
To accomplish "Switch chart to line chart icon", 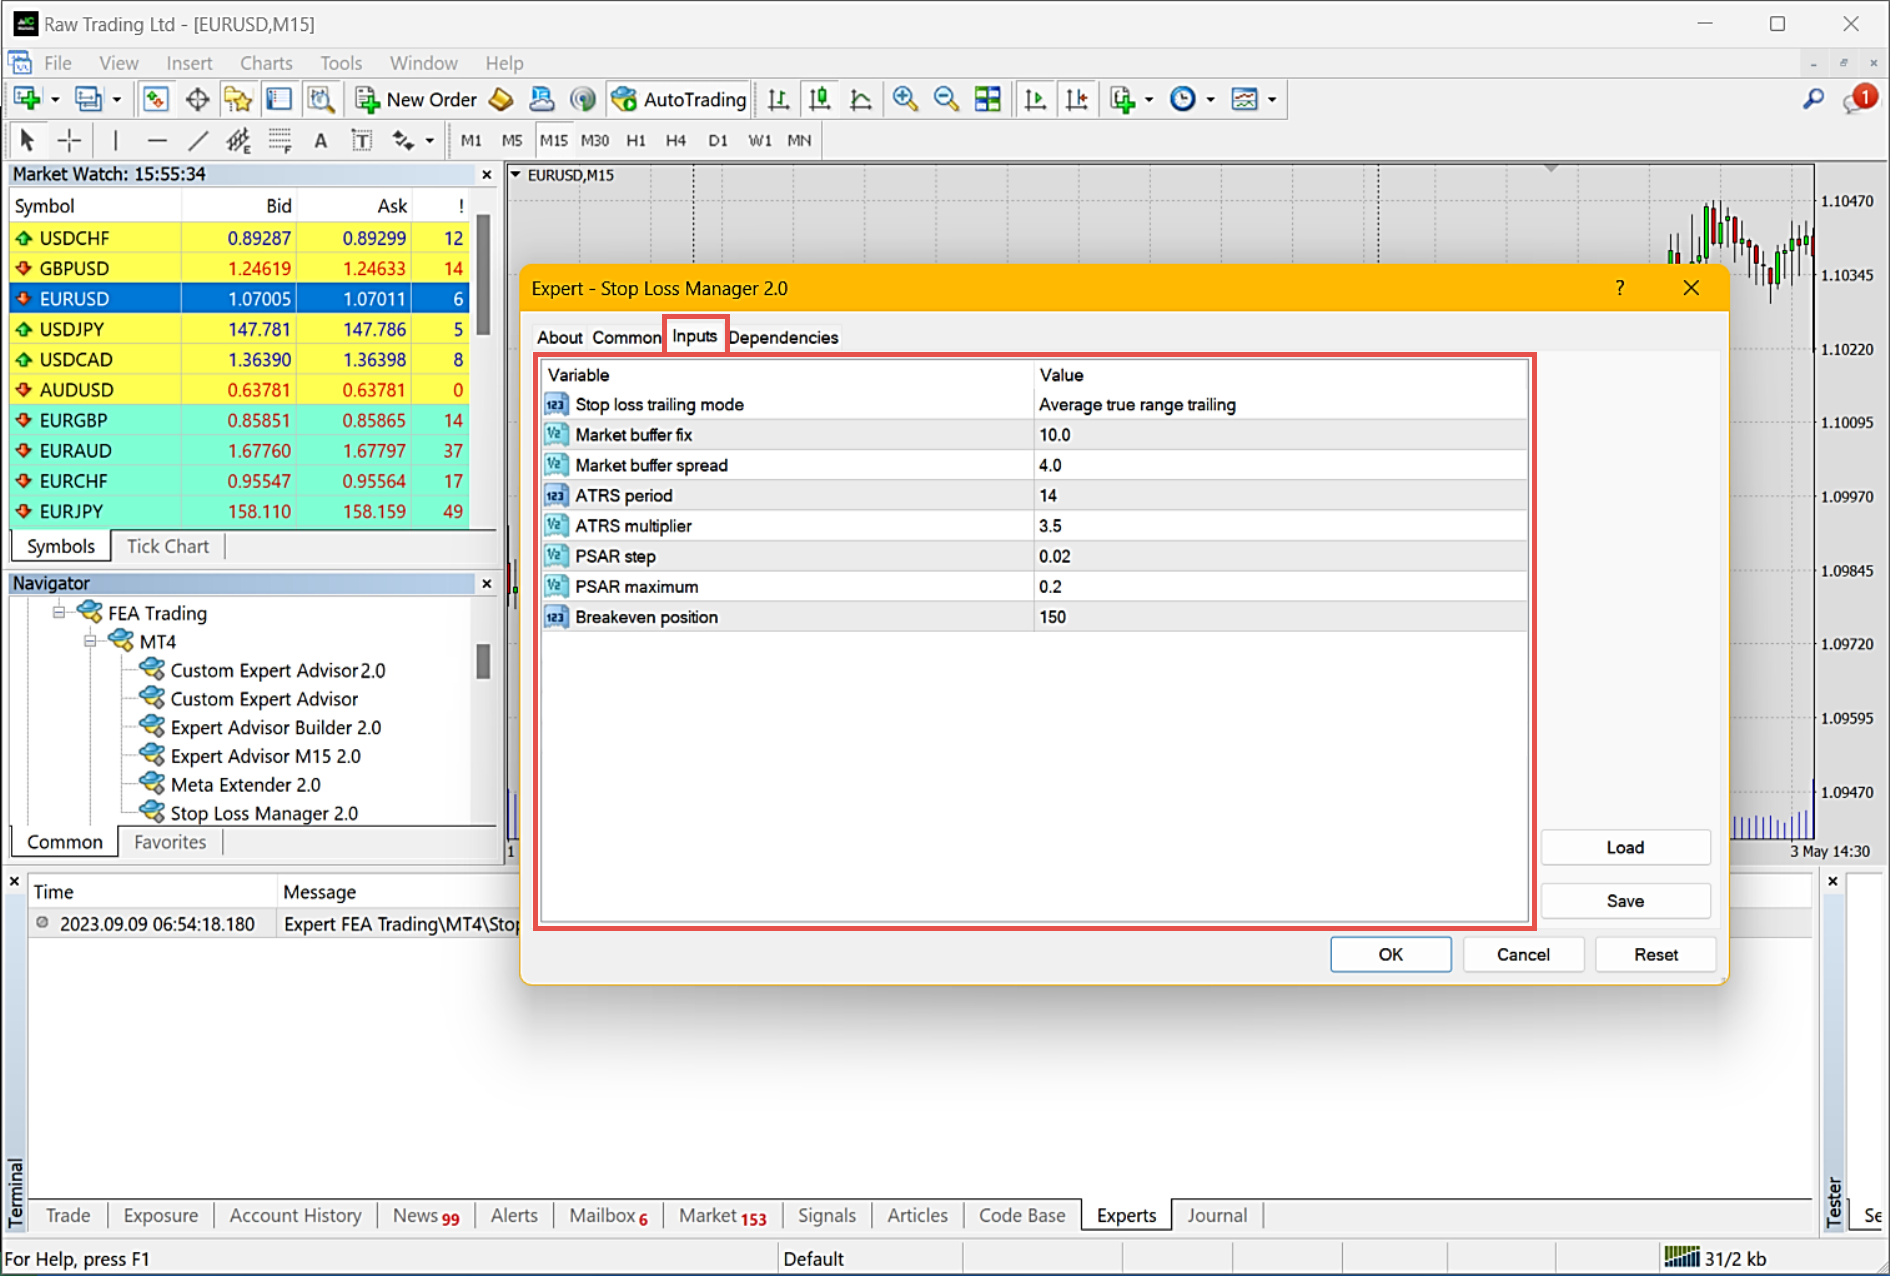I will [860, 99].
